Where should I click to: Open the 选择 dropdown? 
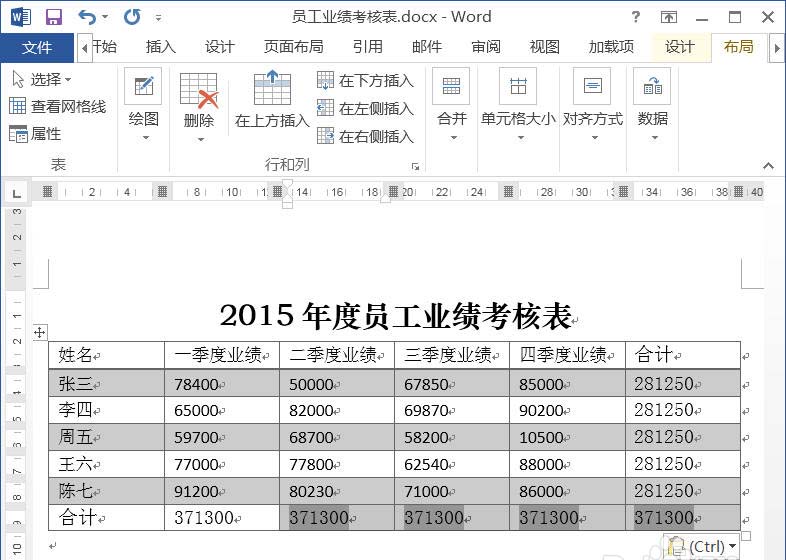click(42, 79)
